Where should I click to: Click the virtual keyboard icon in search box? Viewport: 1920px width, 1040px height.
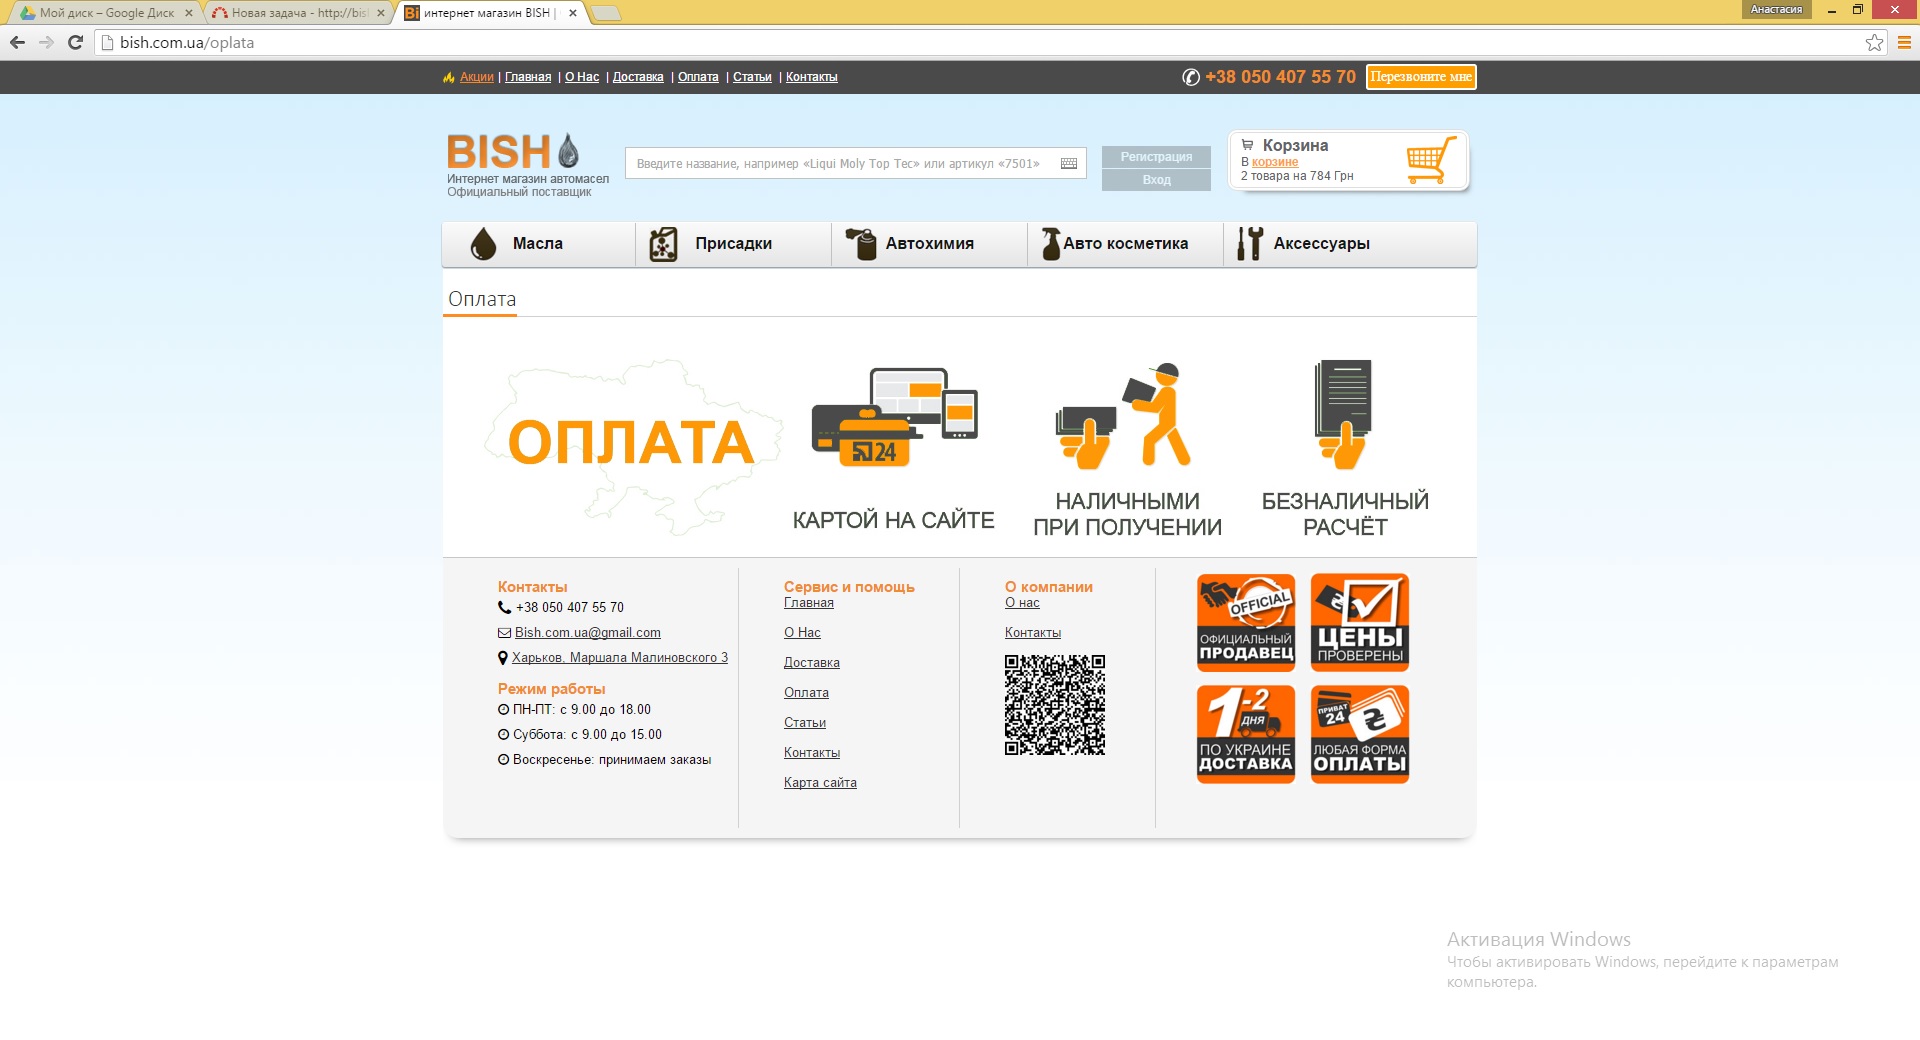(1068, 164)
